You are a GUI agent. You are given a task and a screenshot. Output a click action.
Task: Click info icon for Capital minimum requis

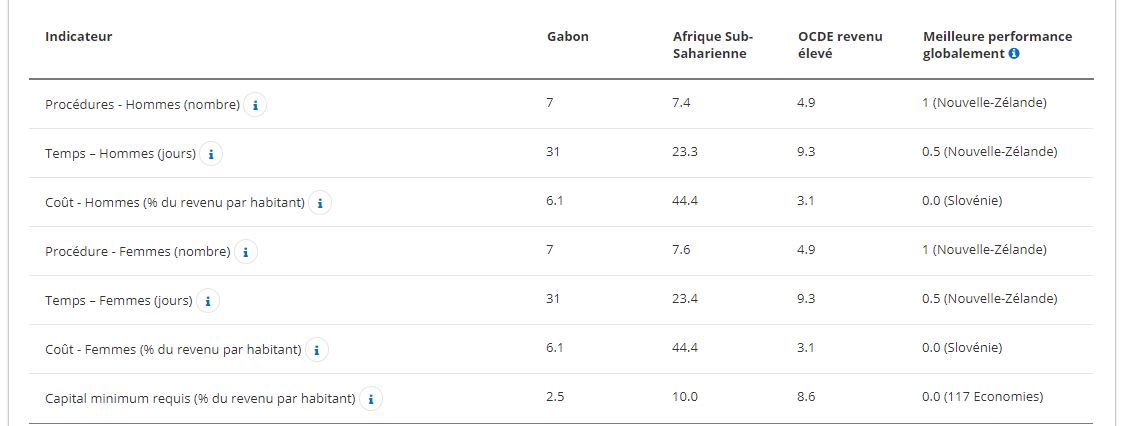pyautogui.click(x=371, y=398)
